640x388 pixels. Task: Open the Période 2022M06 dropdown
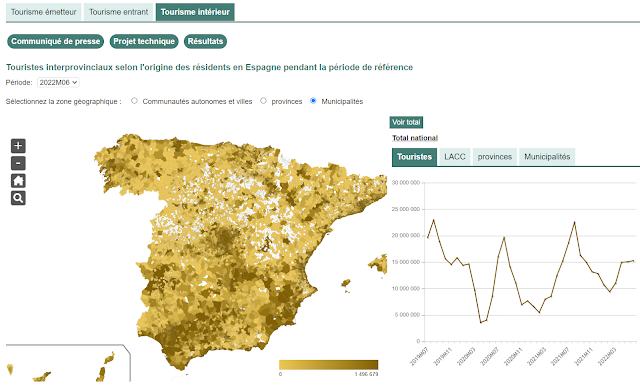click(x=58, y=82)
